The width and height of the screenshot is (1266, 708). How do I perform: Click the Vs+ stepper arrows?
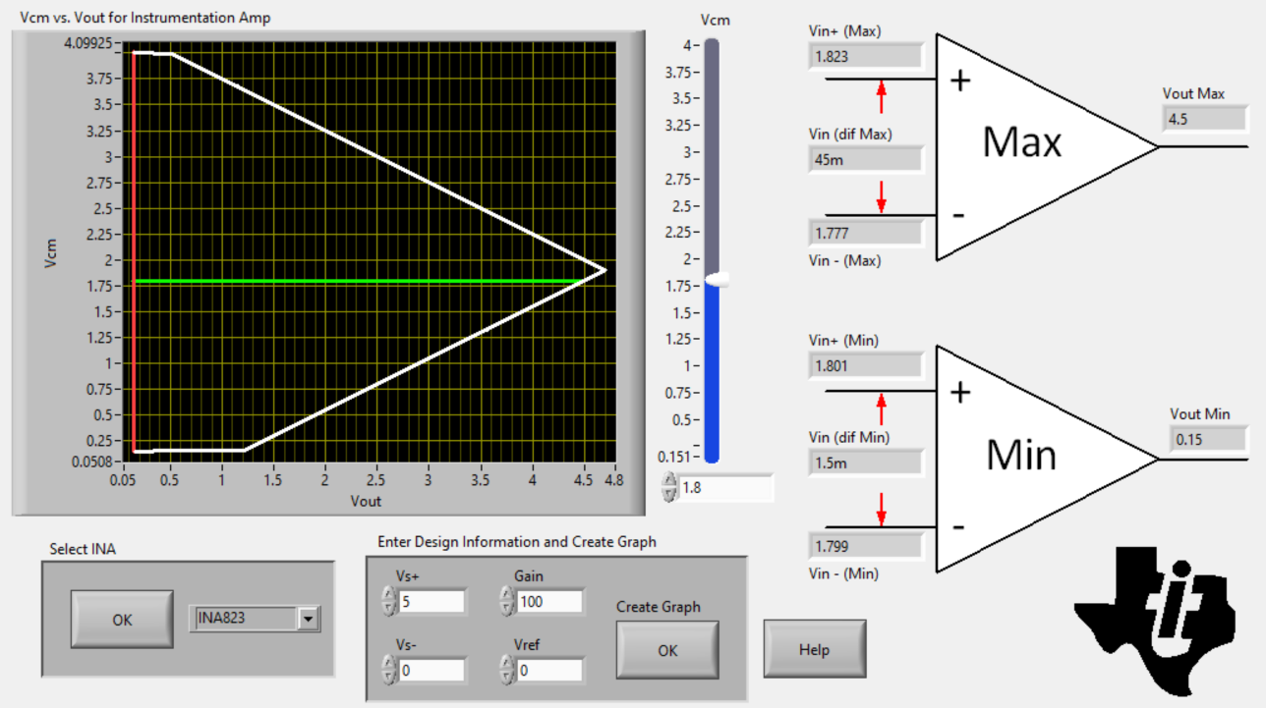pos(389,601)
